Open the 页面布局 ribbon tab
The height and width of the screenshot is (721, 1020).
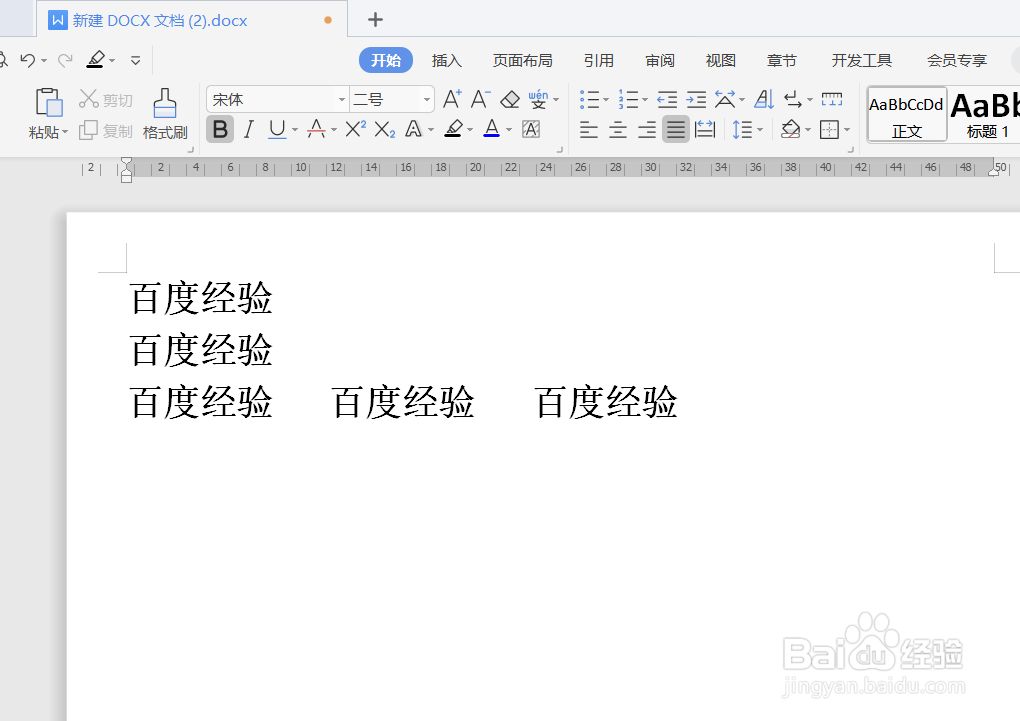523,60
